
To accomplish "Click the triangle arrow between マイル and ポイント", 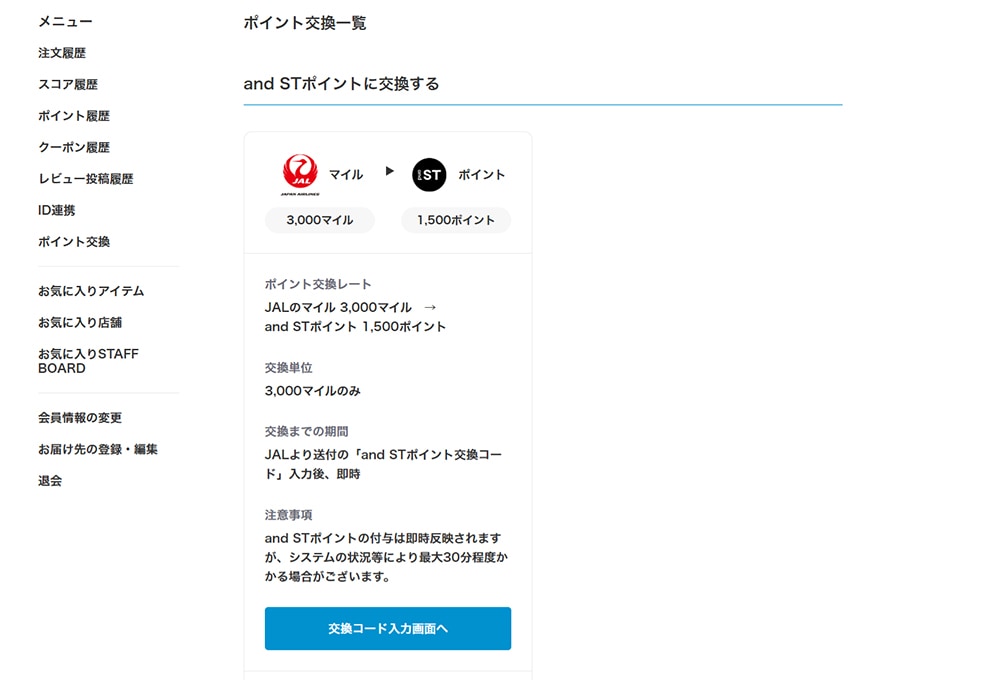I will tap(390, 171).
